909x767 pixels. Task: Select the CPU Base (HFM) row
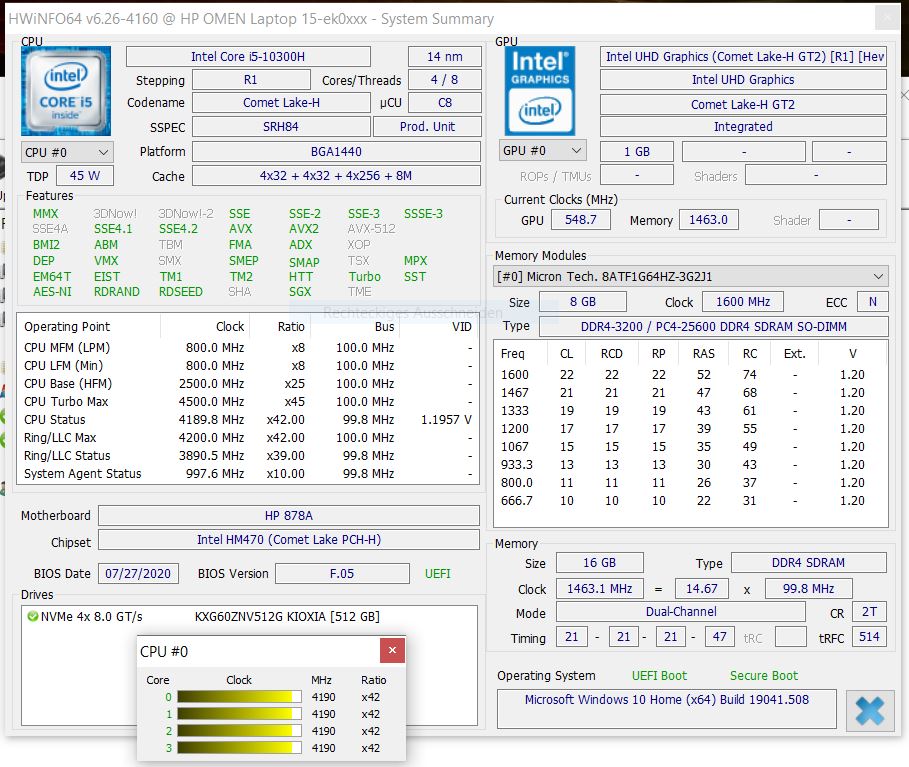coord(248,383)
